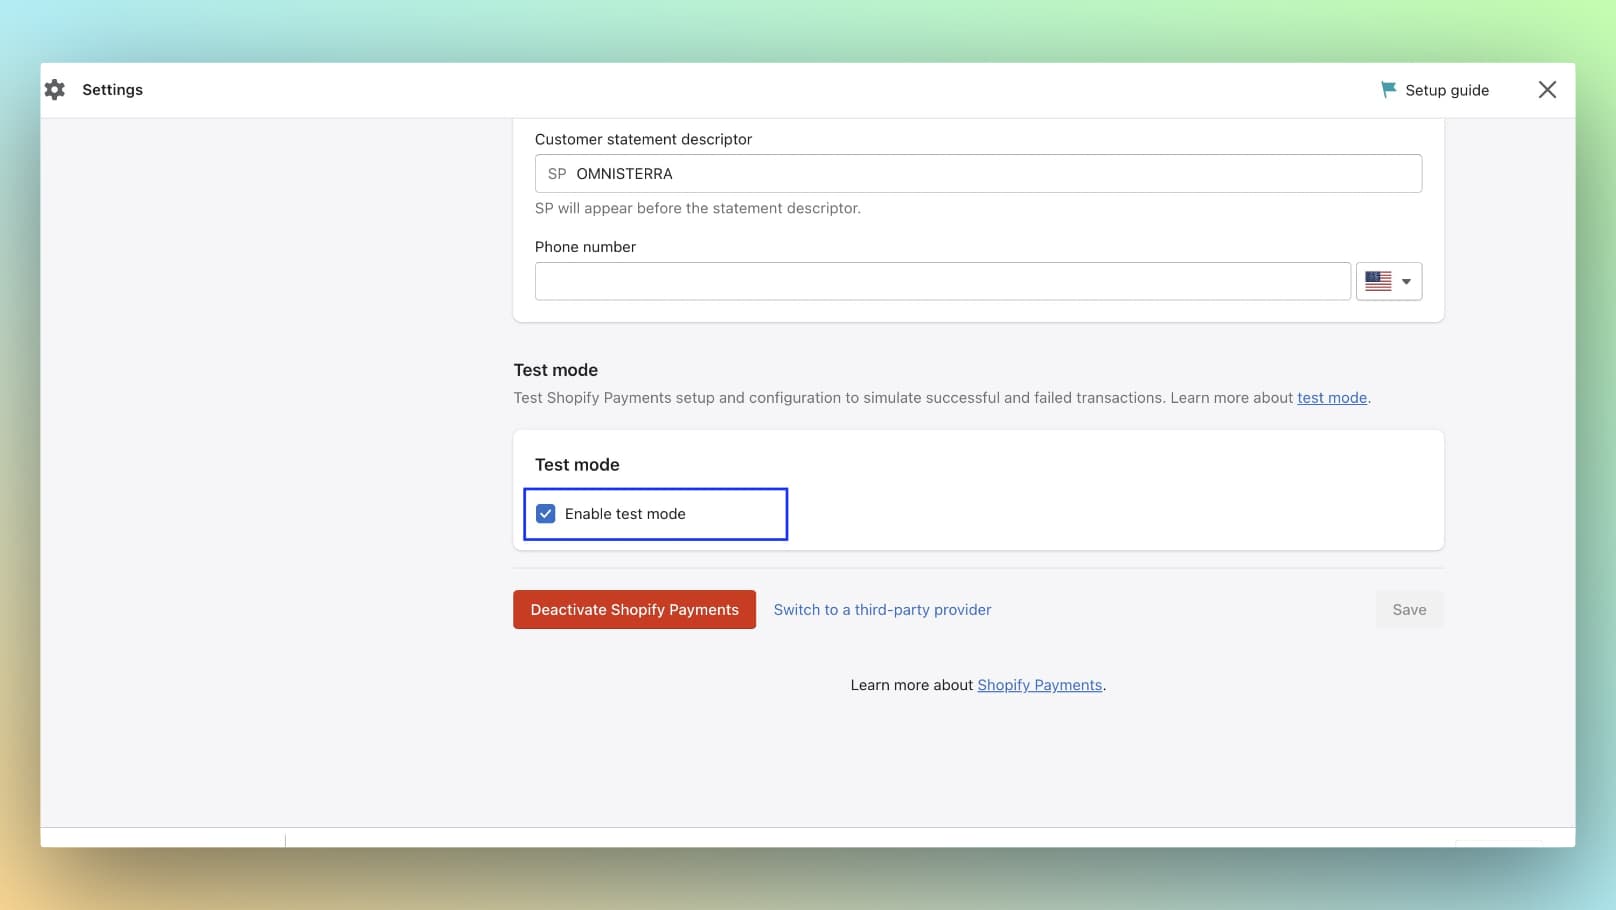Click Deactivate Shopify Payments button

pos(634,610)
